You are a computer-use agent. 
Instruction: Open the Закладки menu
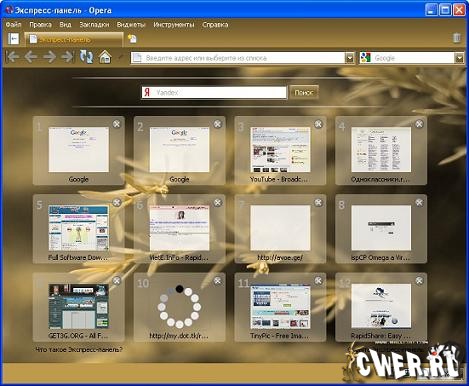(94, 25)
